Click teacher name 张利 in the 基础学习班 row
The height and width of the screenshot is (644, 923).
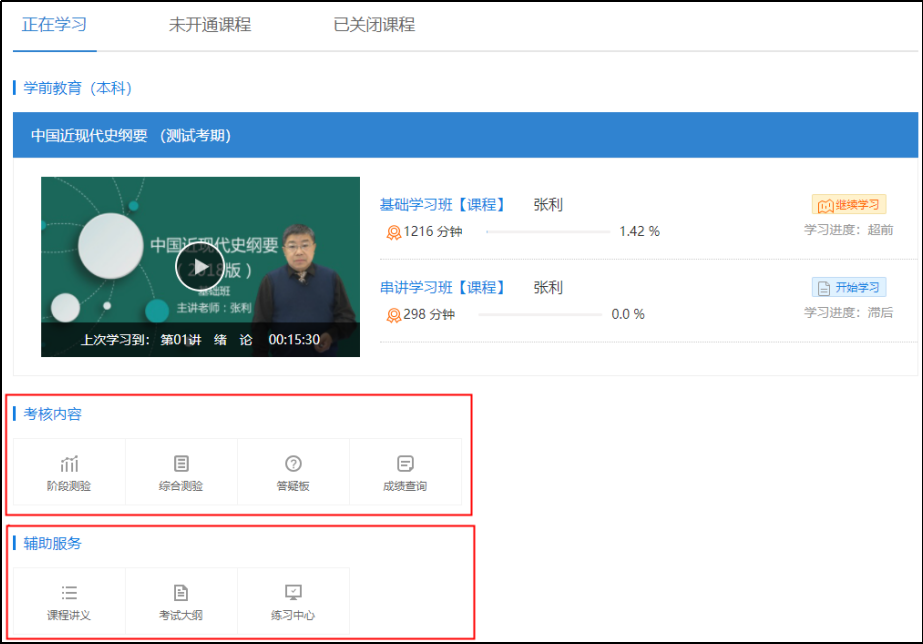pos(548,205)
